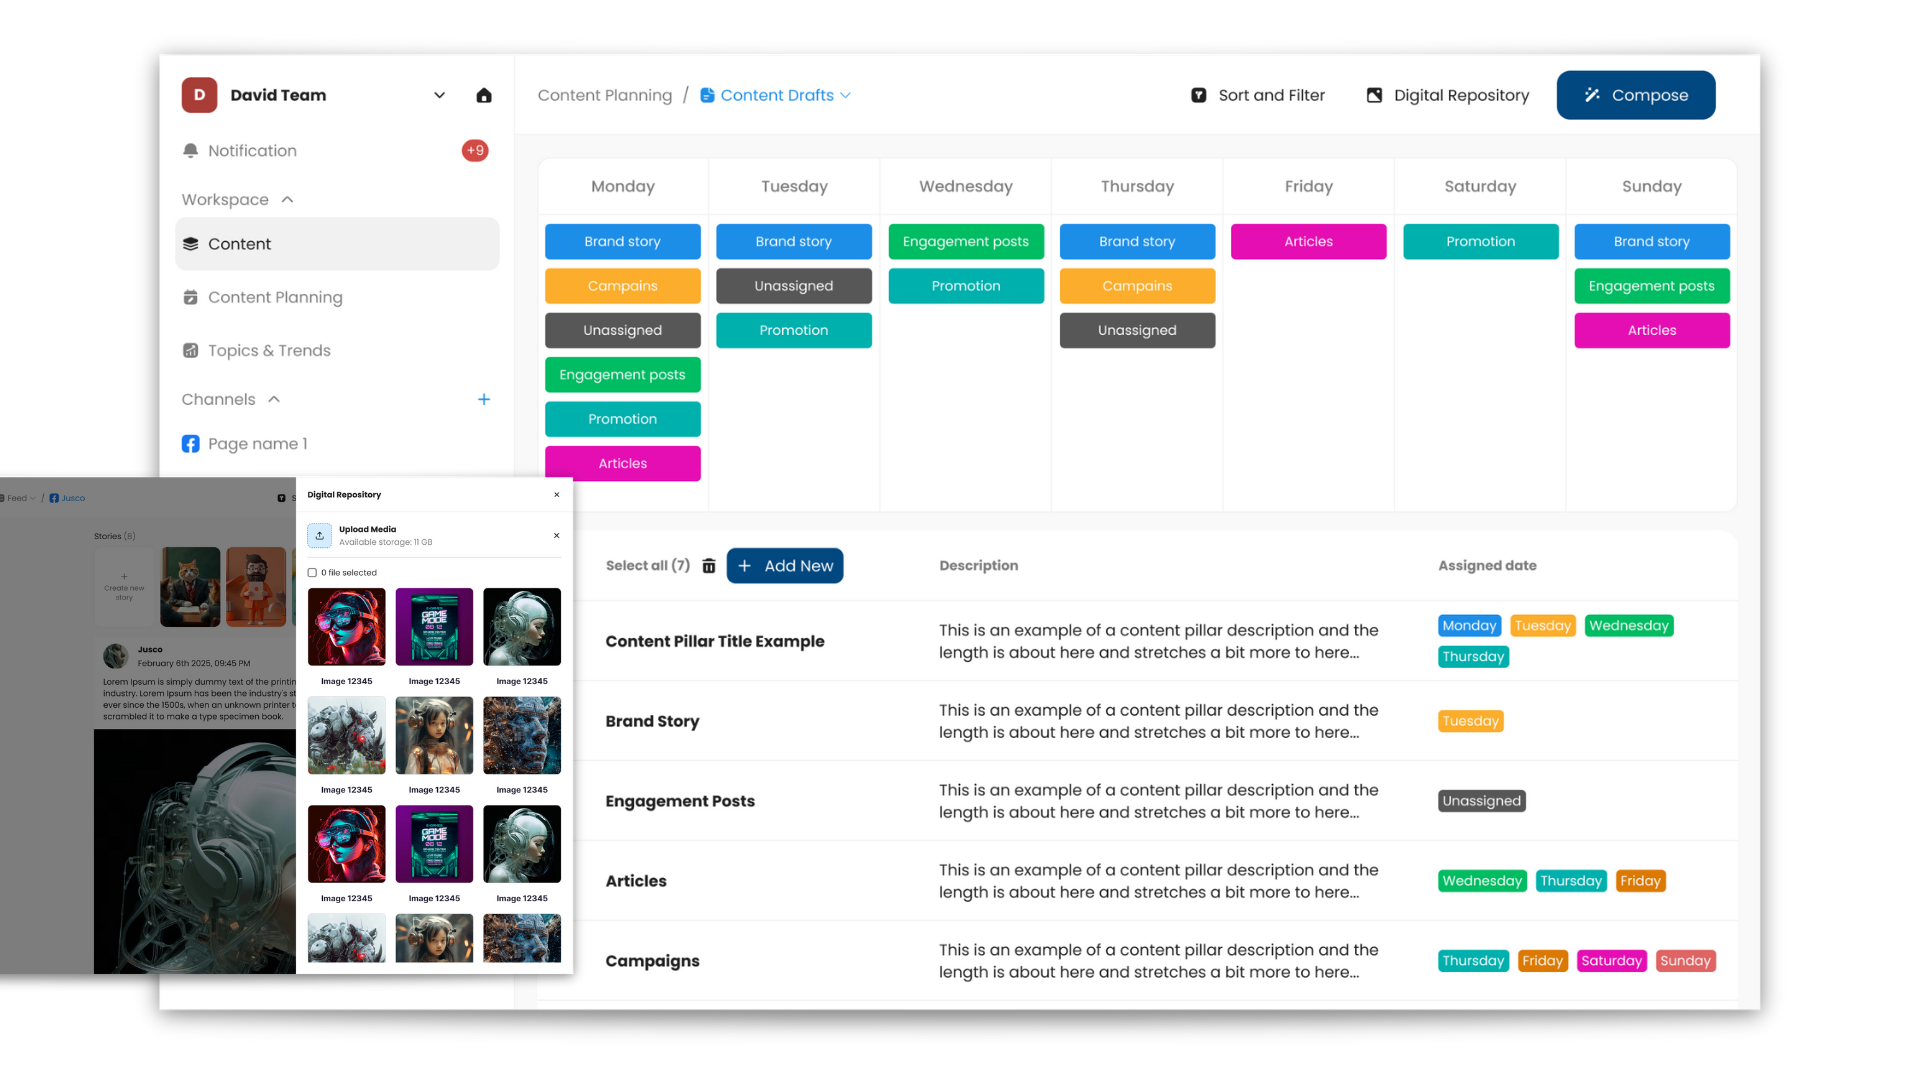Open Digital Repository from the top bar
This screenshot has width=1920, height=1080.
(1447, 95)
